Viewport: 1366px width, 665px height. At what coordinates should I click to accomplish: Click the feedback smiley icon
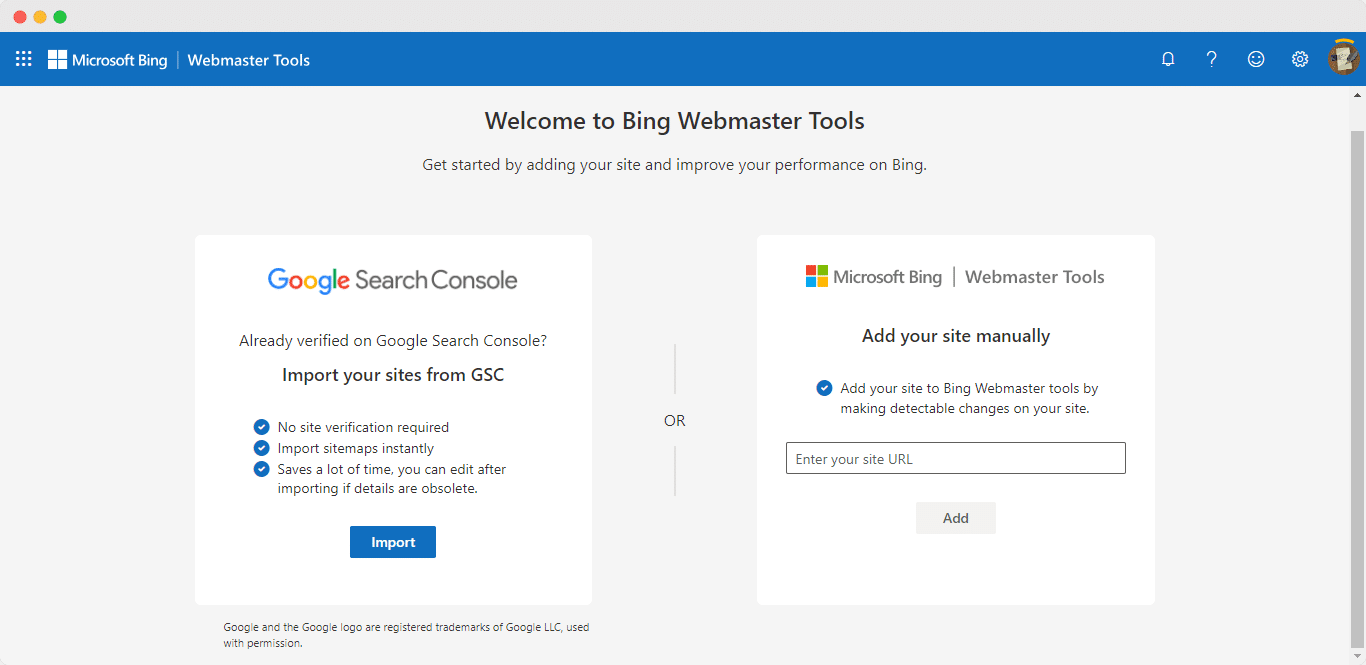pos(1256,59)
